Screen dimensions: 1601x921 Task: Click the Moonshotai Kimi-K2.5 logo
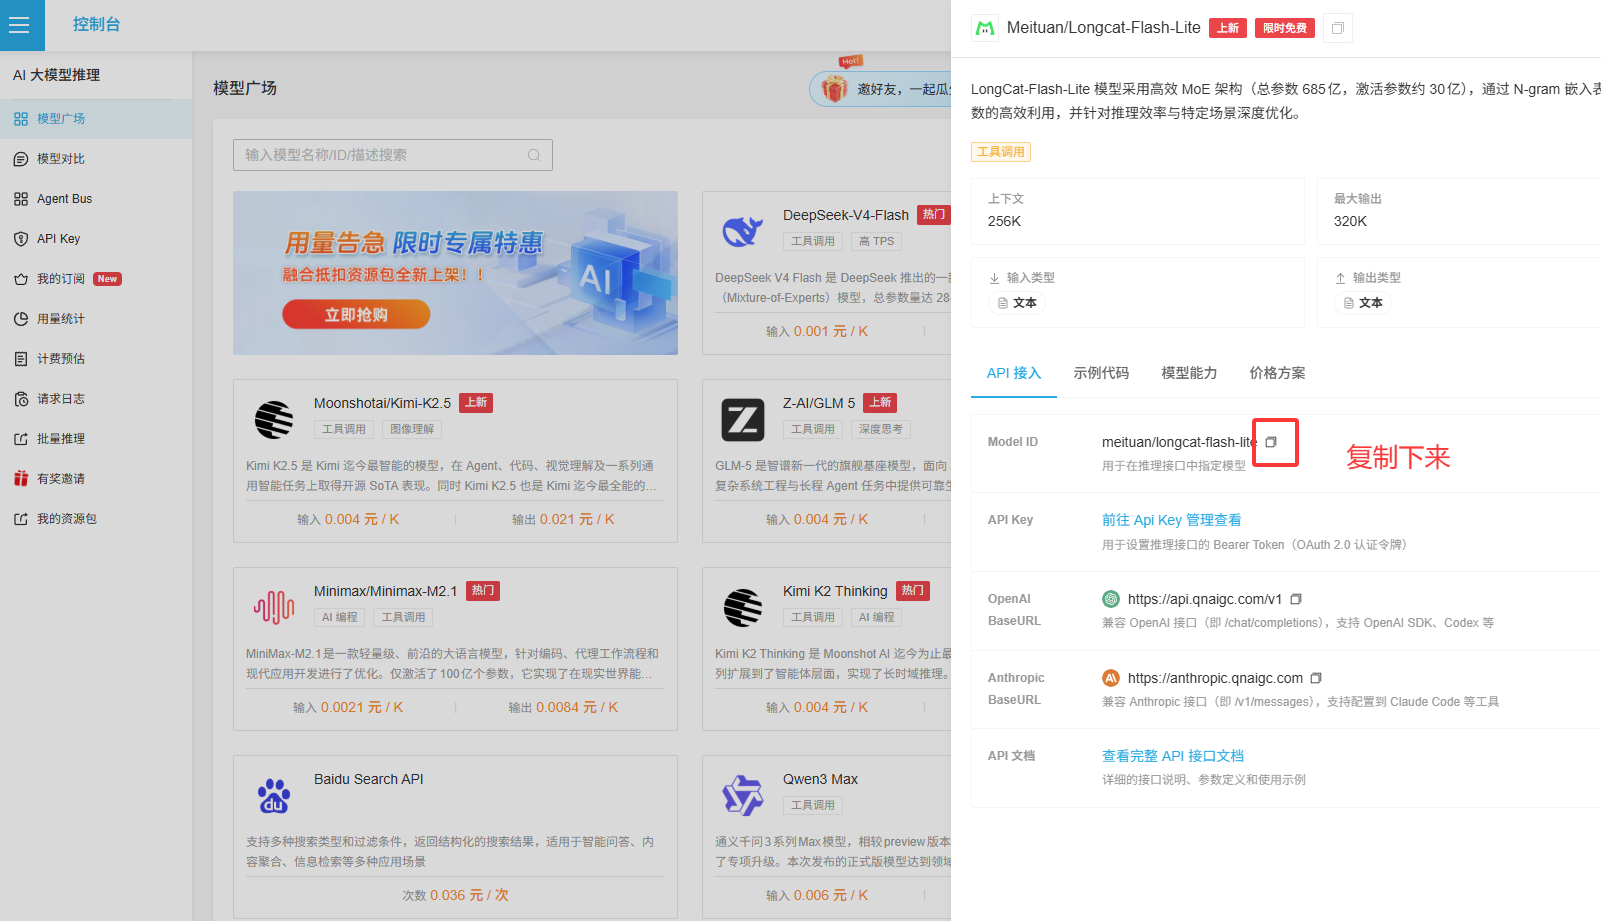(274, 420)
